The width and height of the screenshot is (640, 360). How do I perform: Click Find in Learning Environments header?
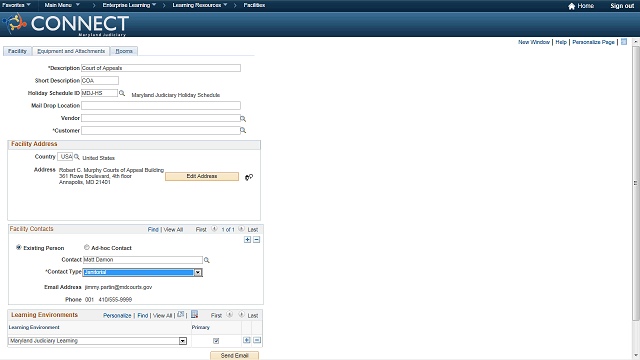click(142, 316)
